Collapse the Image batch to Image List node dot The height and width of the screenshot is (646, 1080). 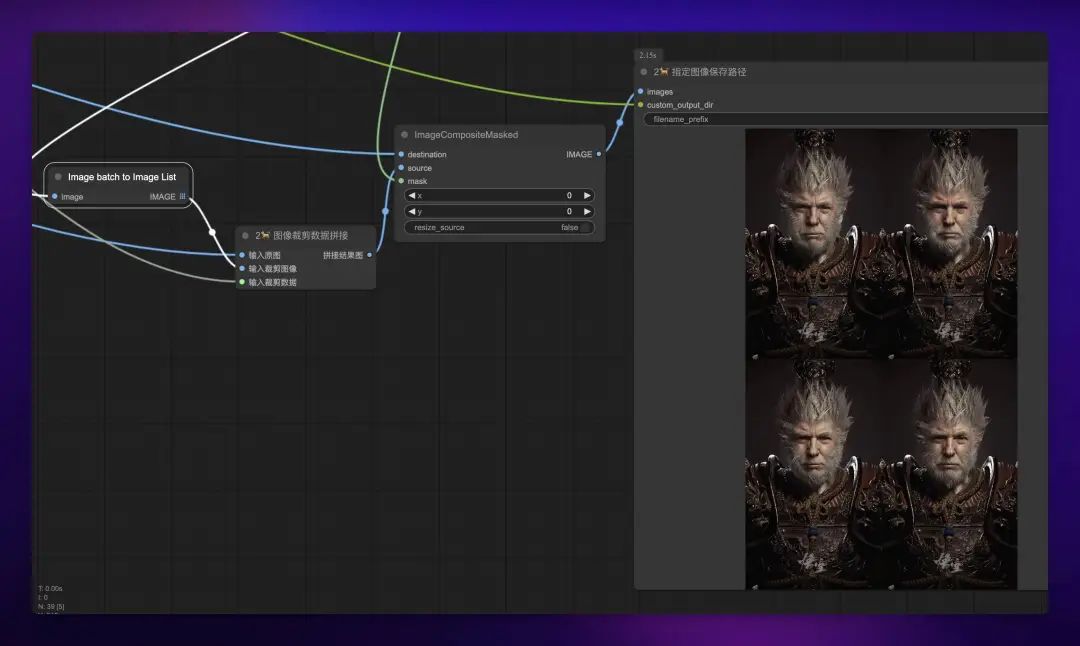58,177
